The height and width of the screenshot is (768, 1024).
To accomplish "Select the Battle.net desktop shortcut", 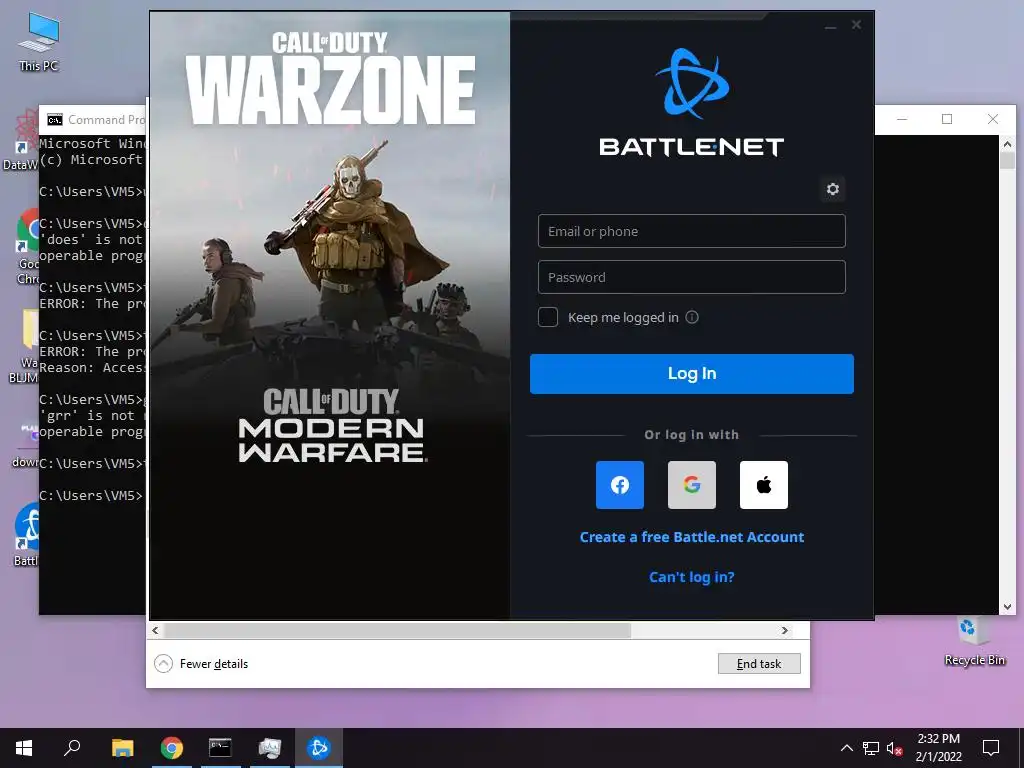I will [x=27, y=534].
